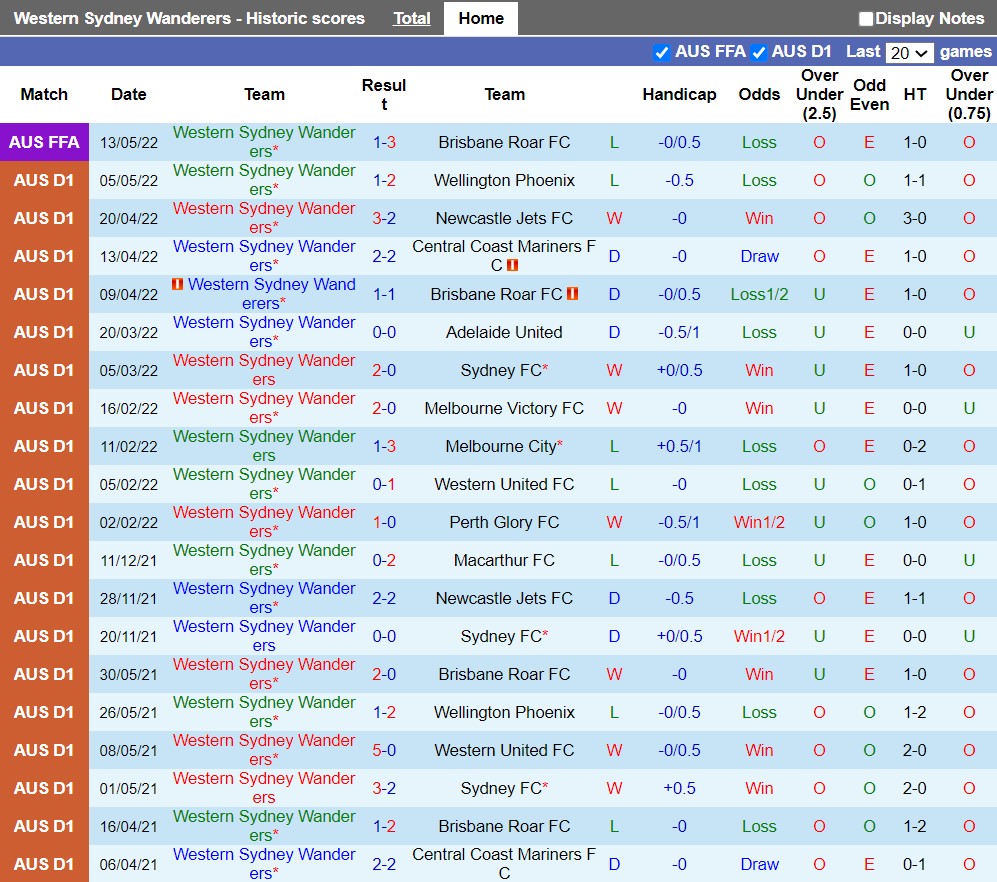997x882 pixels.
Task: Open the Wellington Phoenix link on 05/05/22
Action: pyautogui.click(x=504, y=180)
